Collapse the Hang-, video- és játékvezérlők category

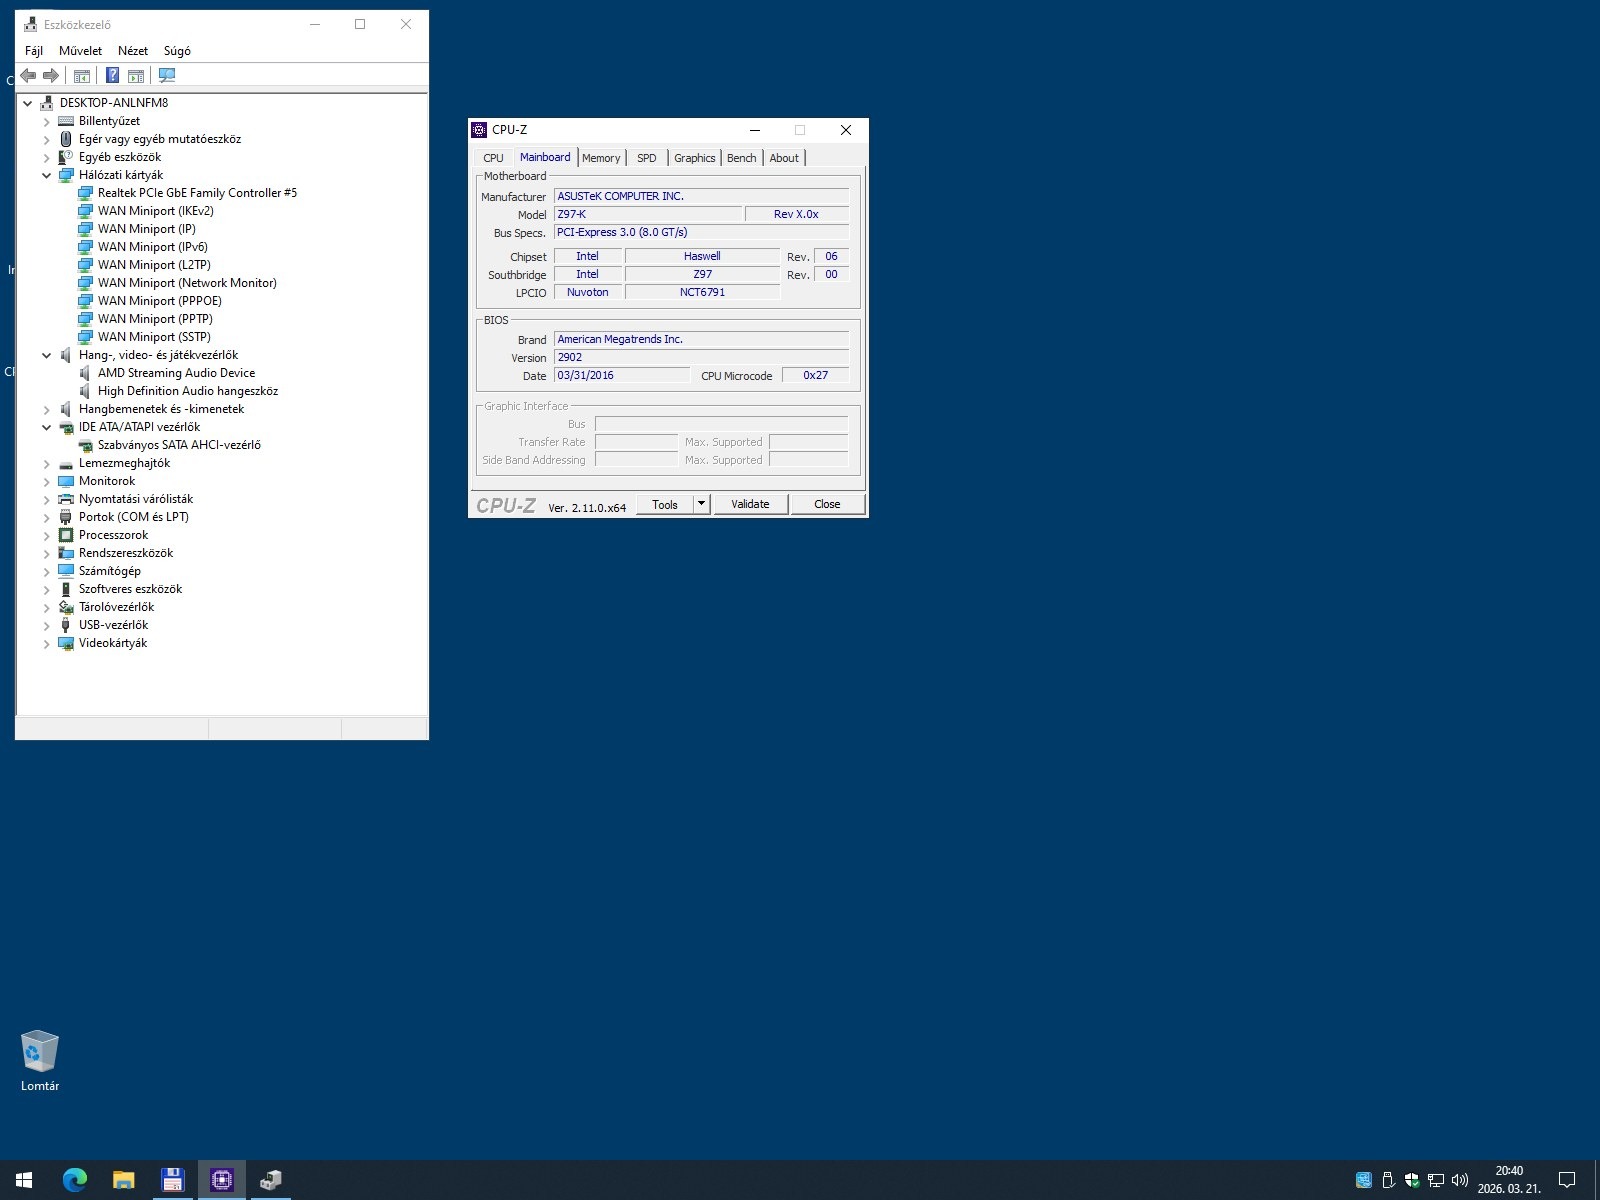pyautogui.click(x=46, y=355)
